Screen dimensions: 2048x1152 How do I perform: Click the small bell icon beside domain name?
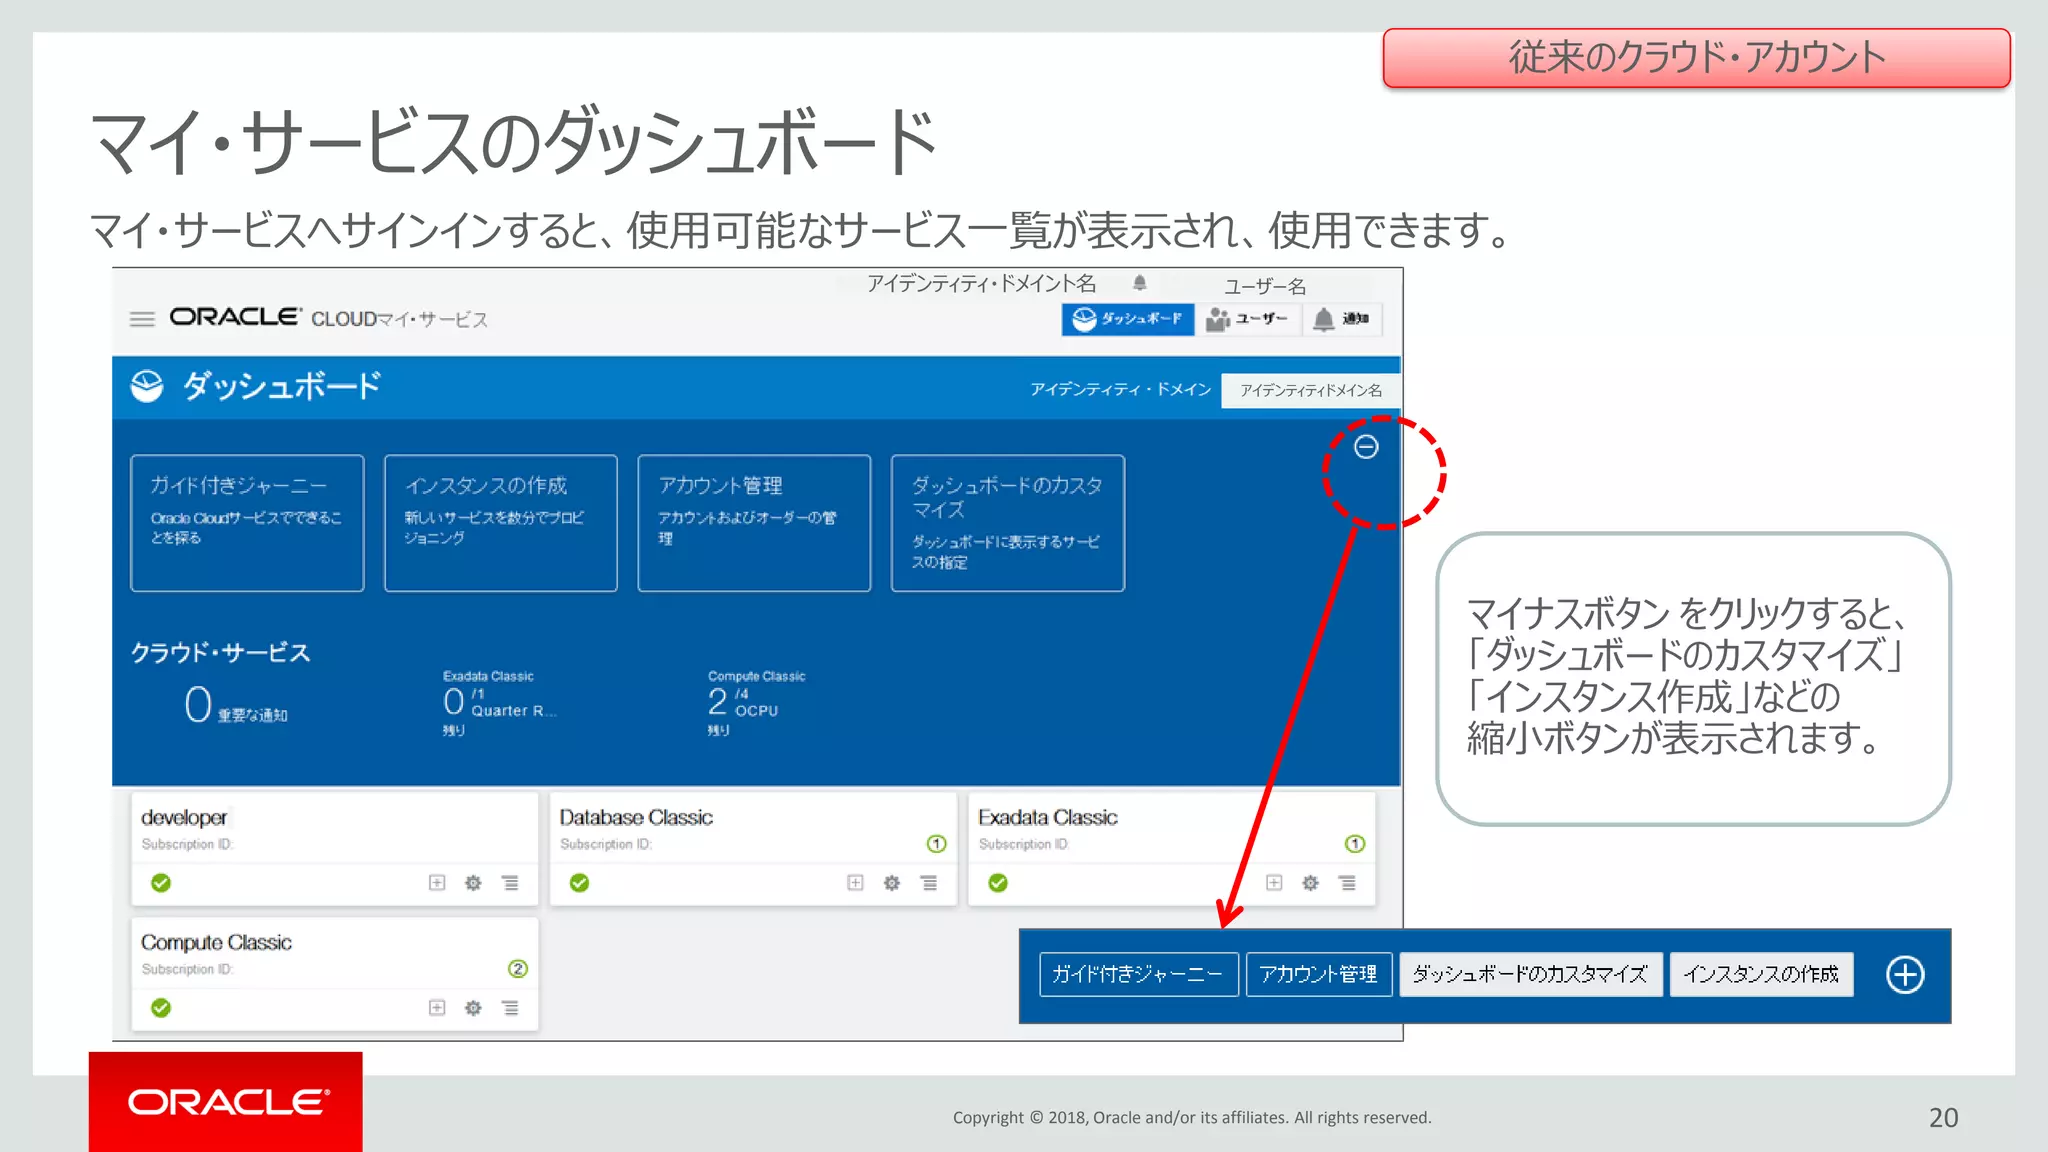click(x=1139, y=283)
